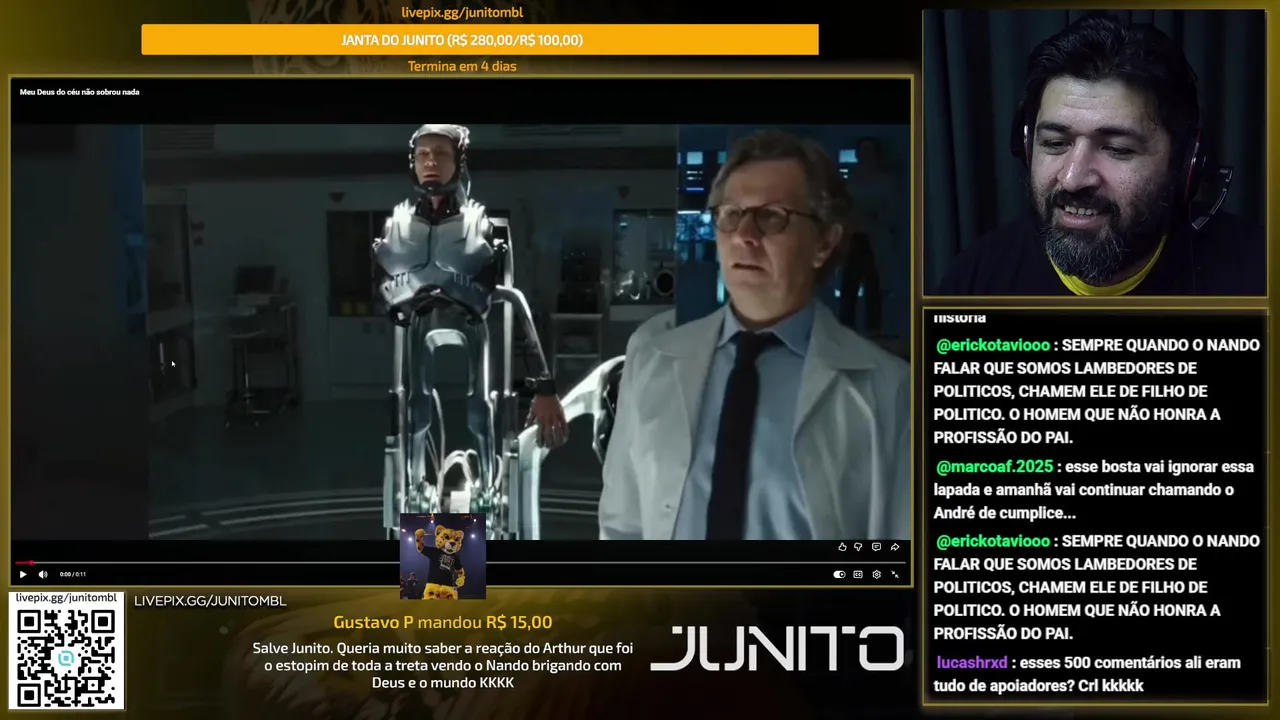Click the JUNITO logo
1280x720 pixels.
point(777,648)
